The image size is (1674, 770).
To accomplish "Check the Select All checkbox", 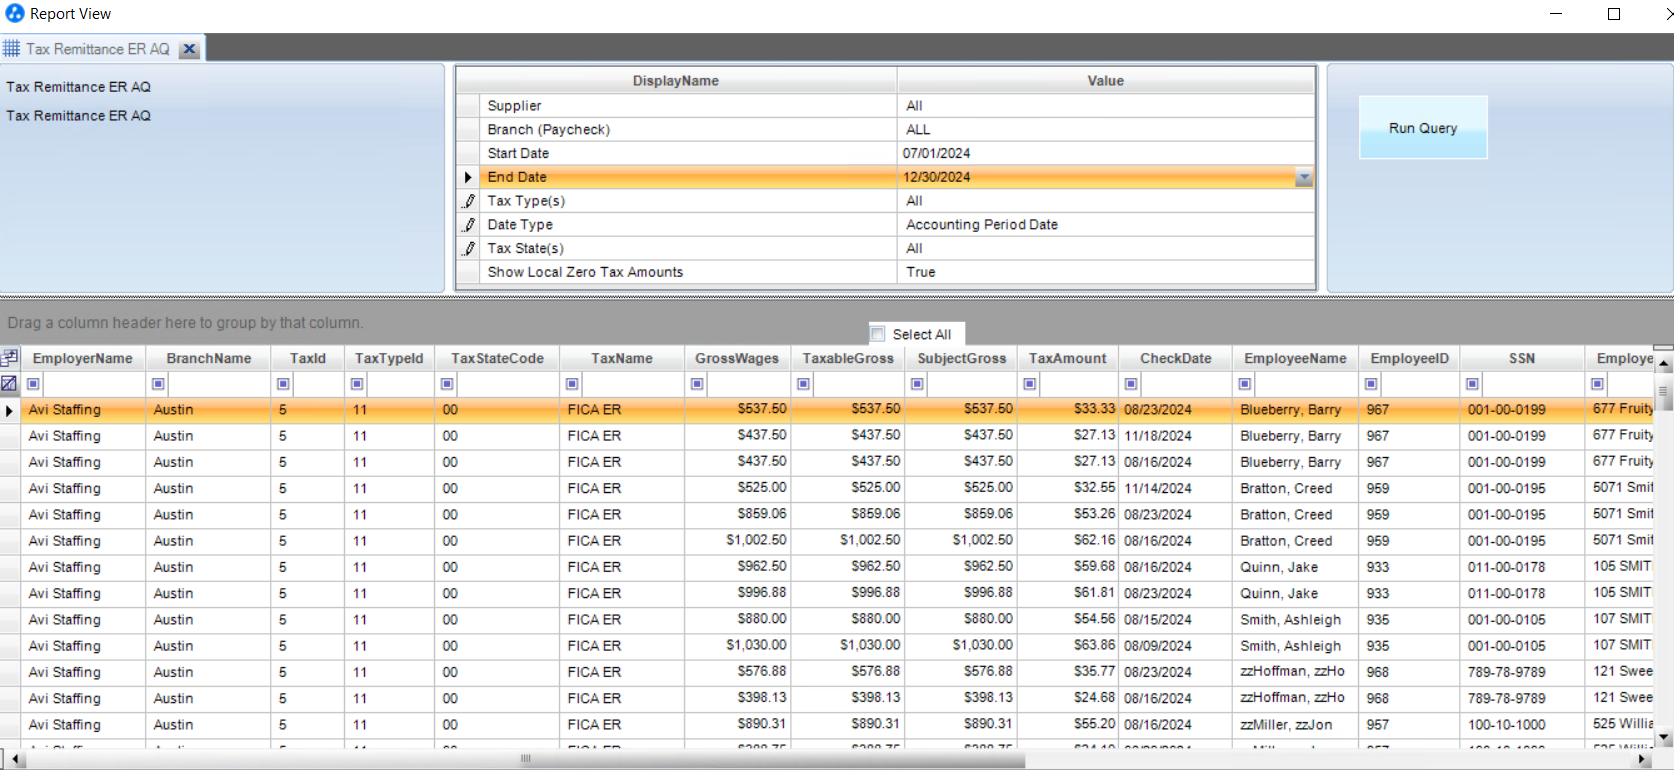I will click(878, 334).
